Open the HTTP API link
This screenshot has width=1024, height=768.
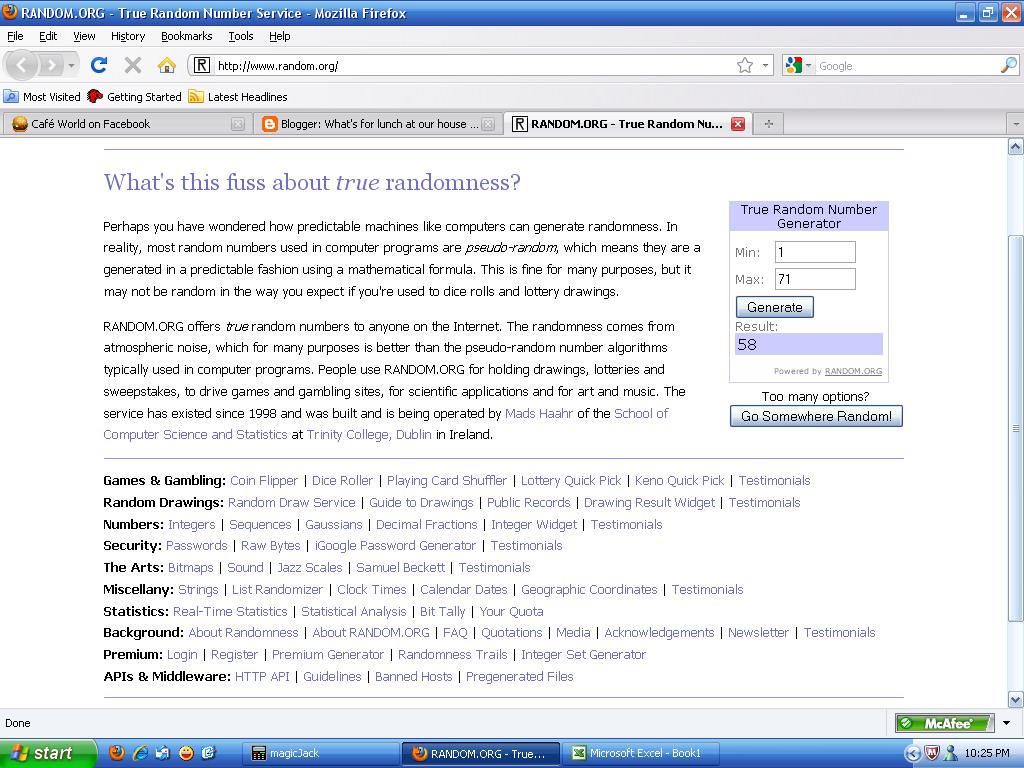click(262, 677)
